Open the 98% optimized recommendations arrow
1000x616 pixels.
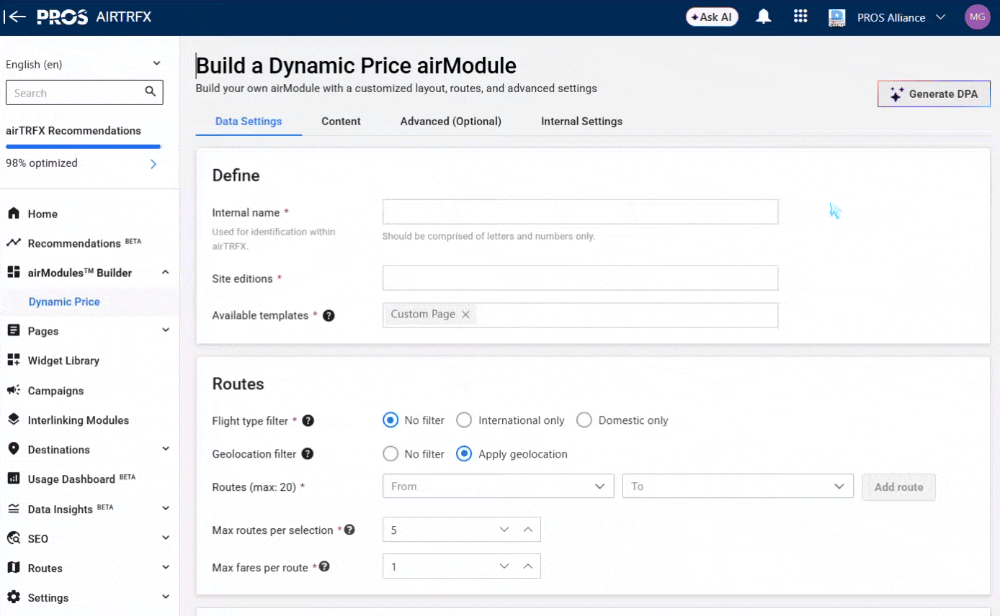pyautogui.click(x=153, y=164)
